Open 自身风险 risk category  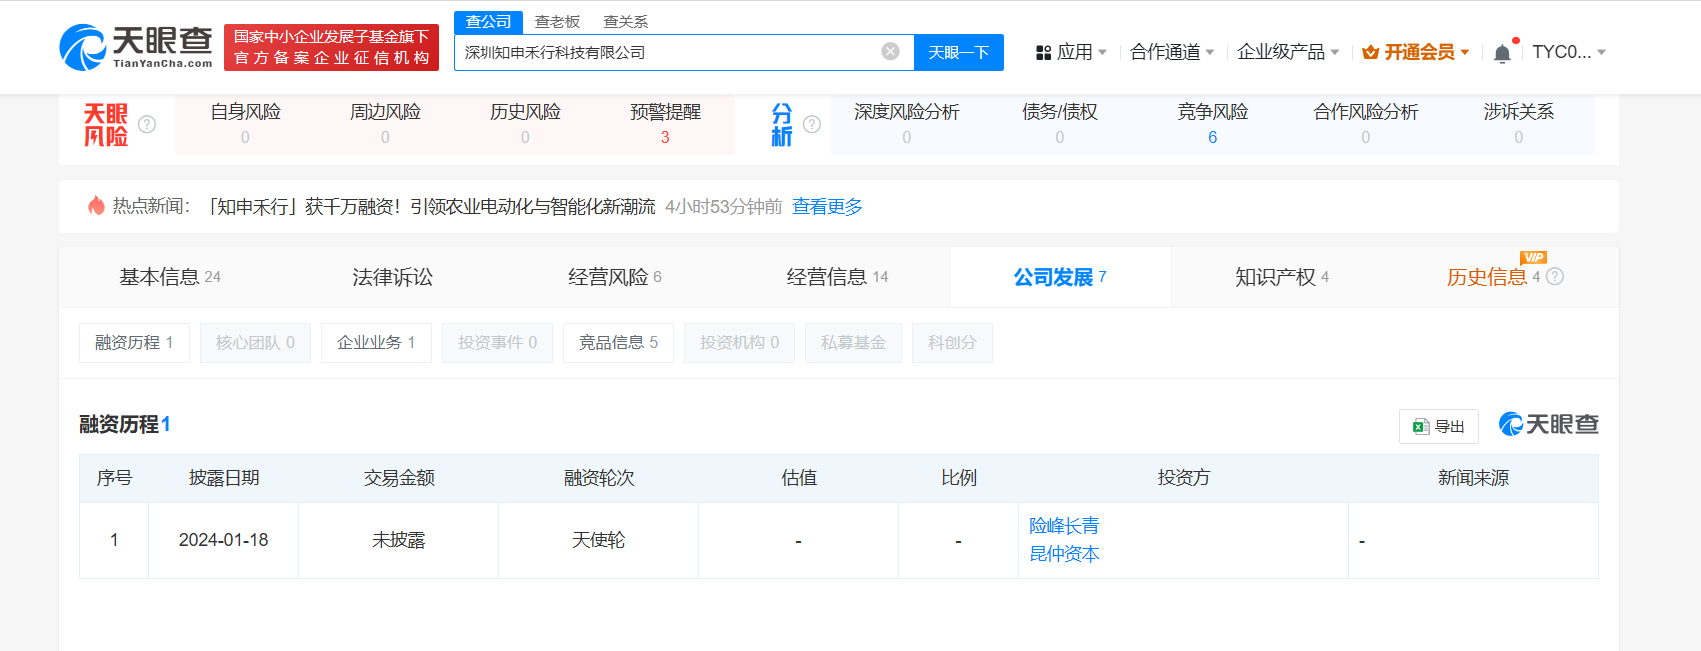point(245,124)
